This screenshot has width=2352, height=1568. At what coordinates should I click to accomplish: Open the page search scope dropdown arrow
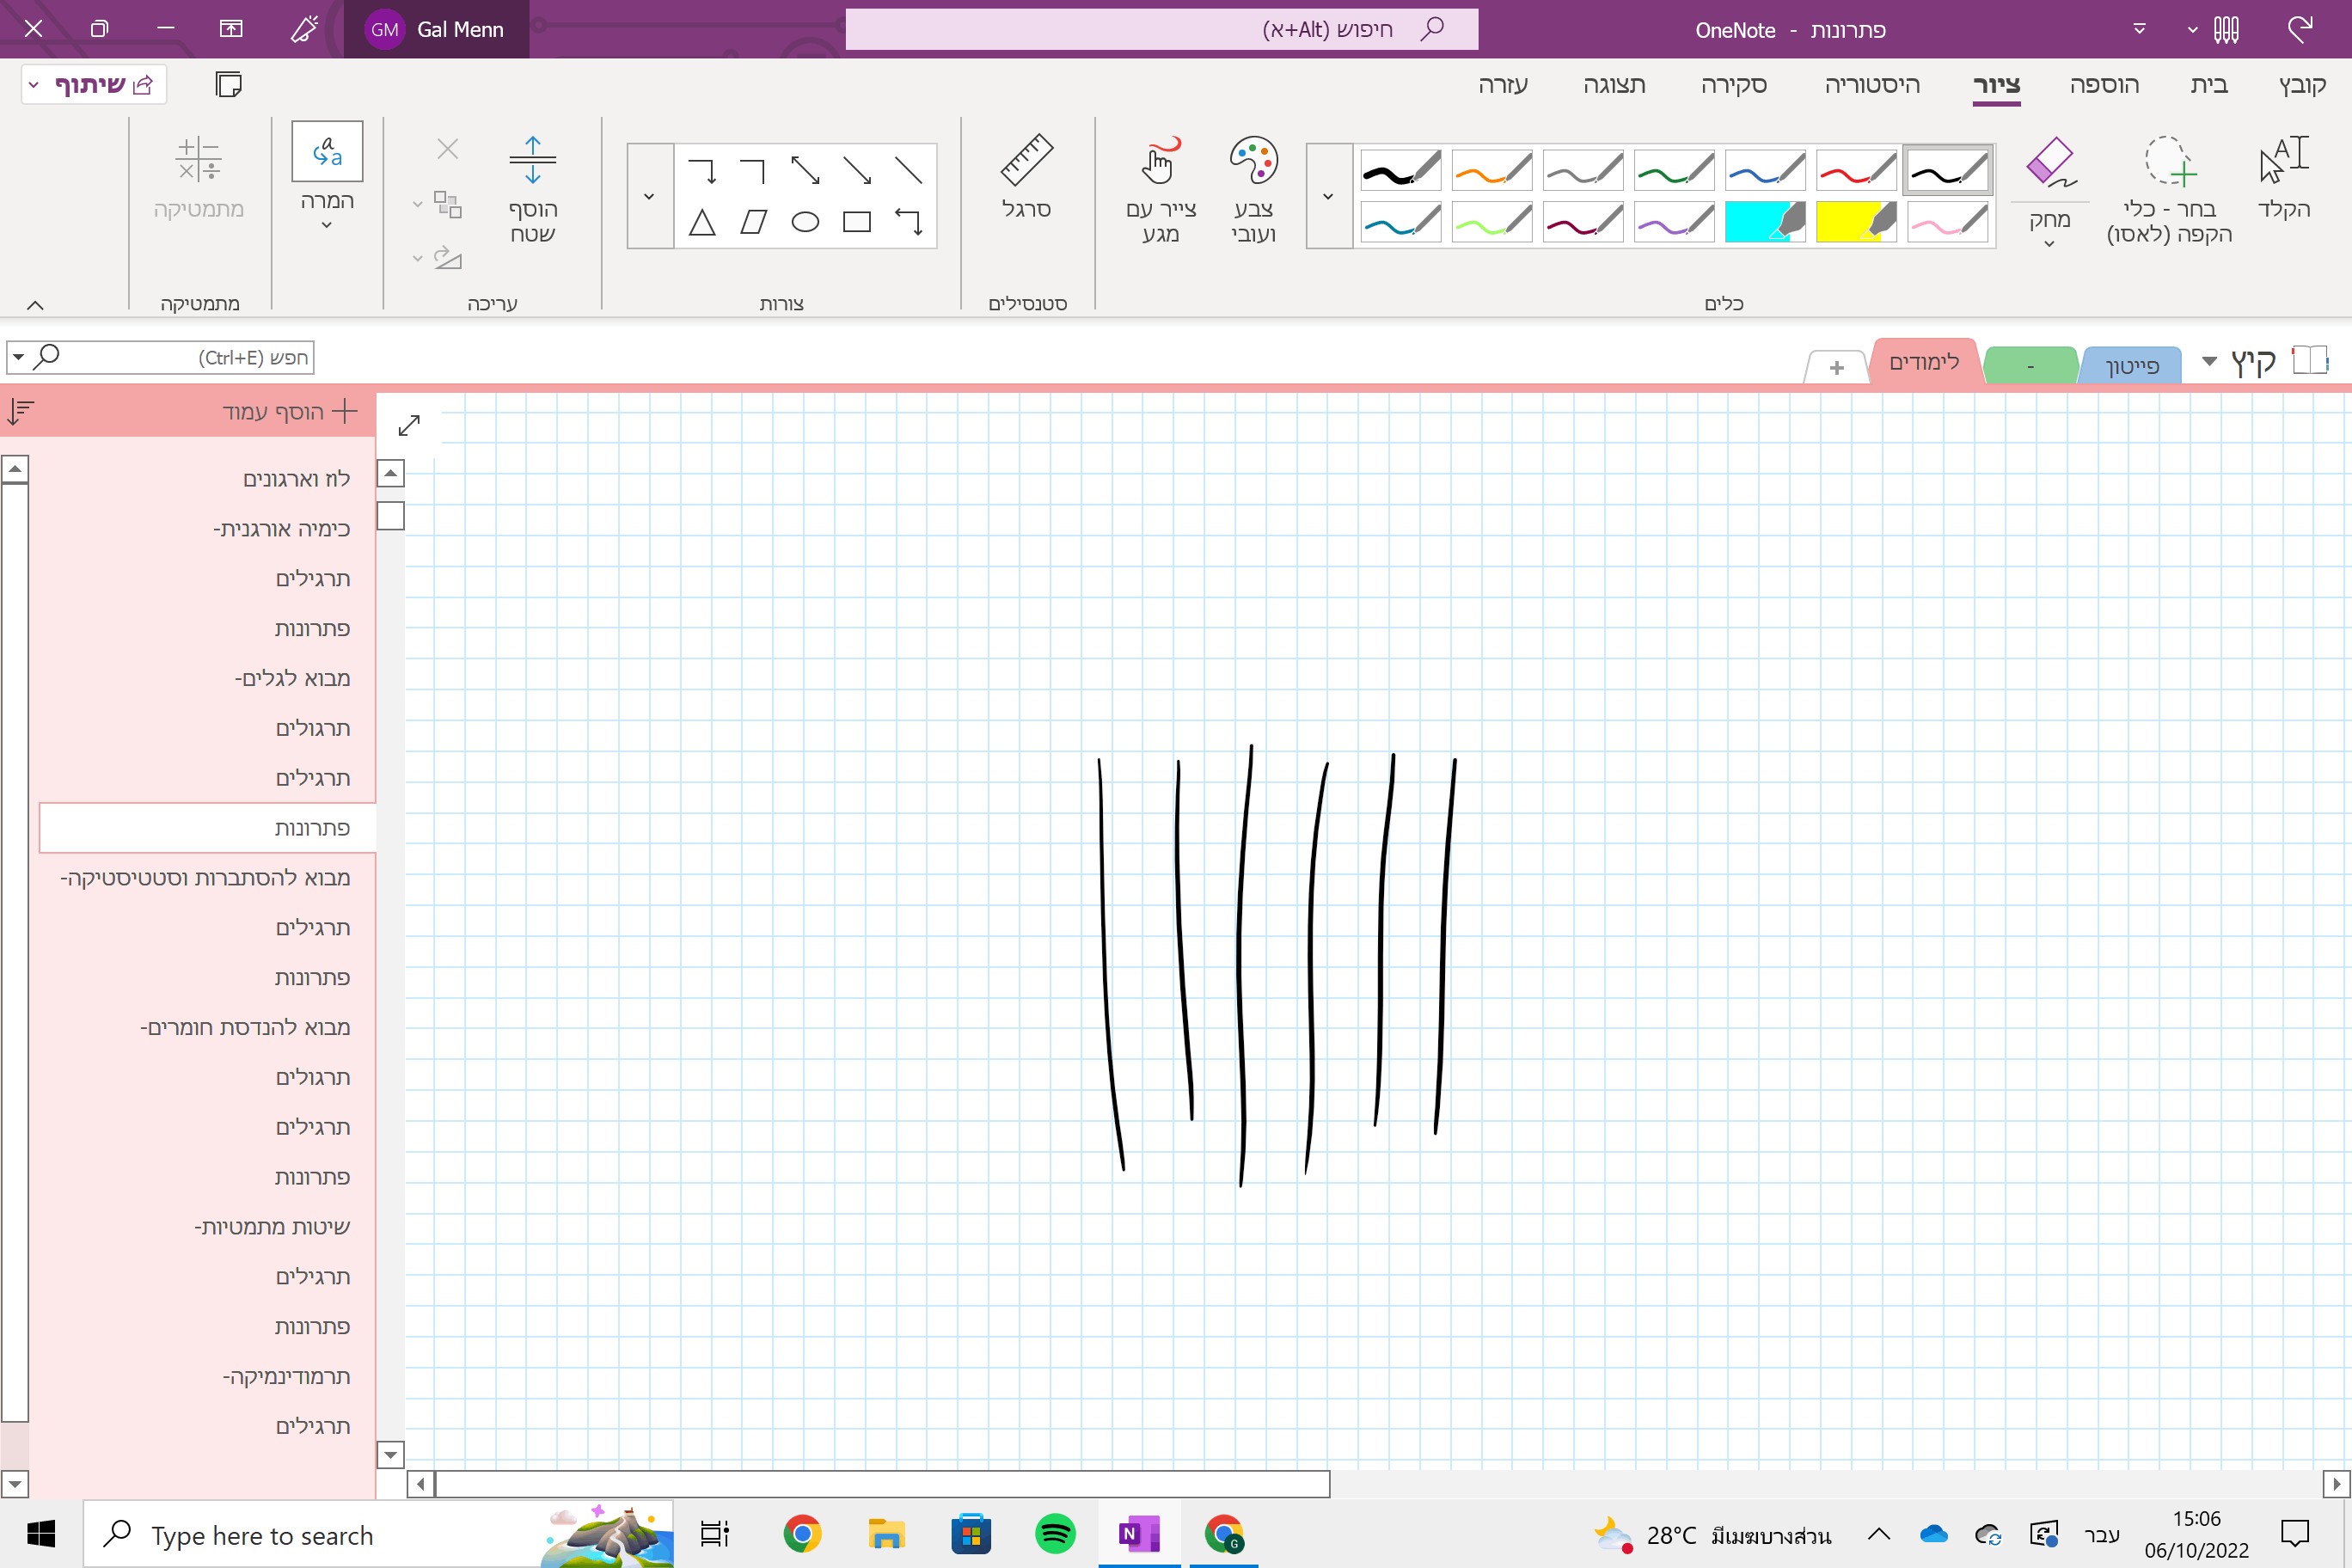[18, 357]
